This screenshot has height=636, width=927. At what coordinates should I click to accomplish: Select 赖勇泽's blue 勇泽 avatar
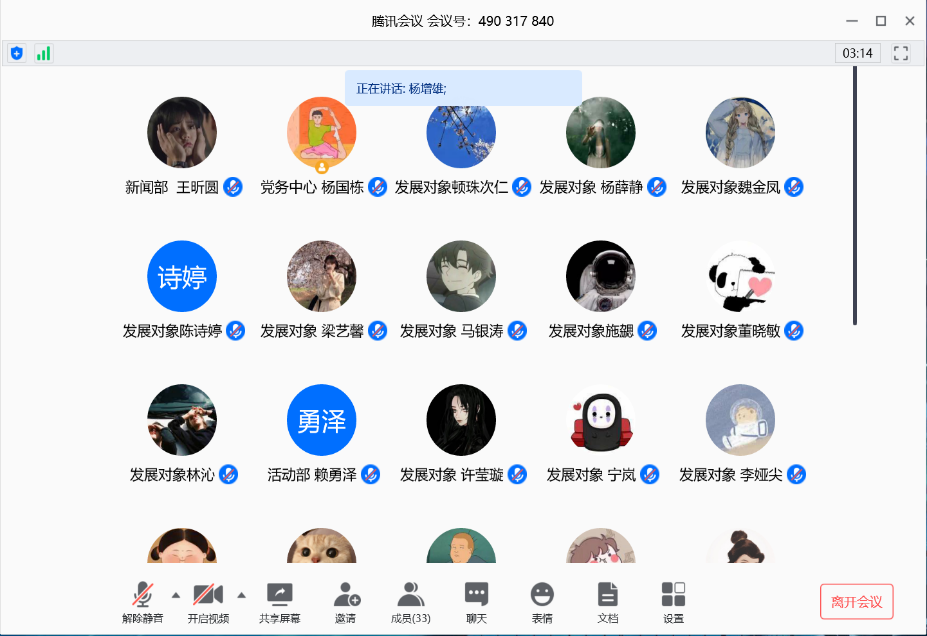coord(322,420)
